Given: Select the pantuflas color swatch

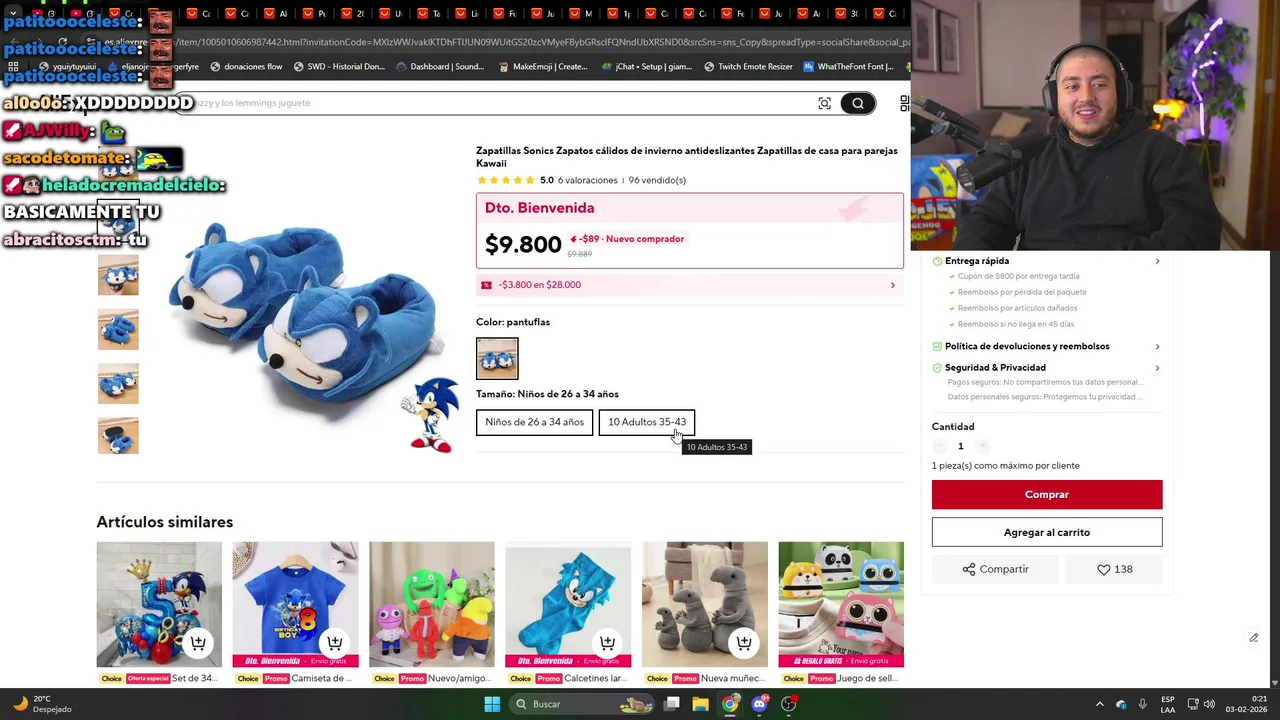Looking at the screenshot, I should pyautogui.click(x=497, y=358).
